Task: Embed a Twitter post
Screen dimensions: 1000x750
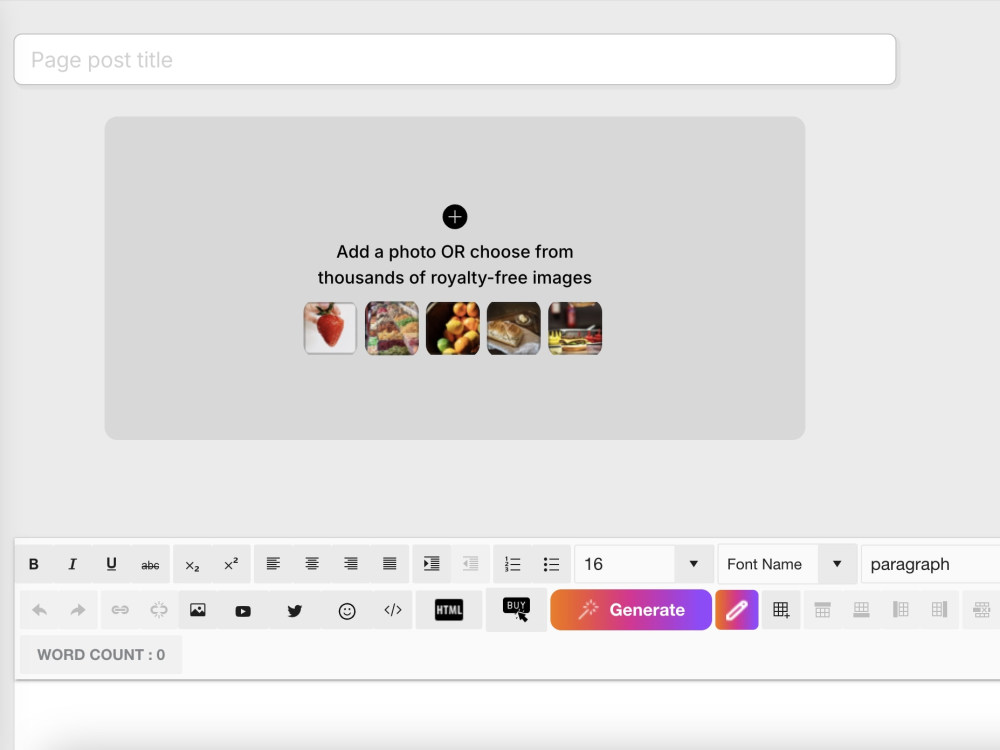Action: tap(295, 611)
